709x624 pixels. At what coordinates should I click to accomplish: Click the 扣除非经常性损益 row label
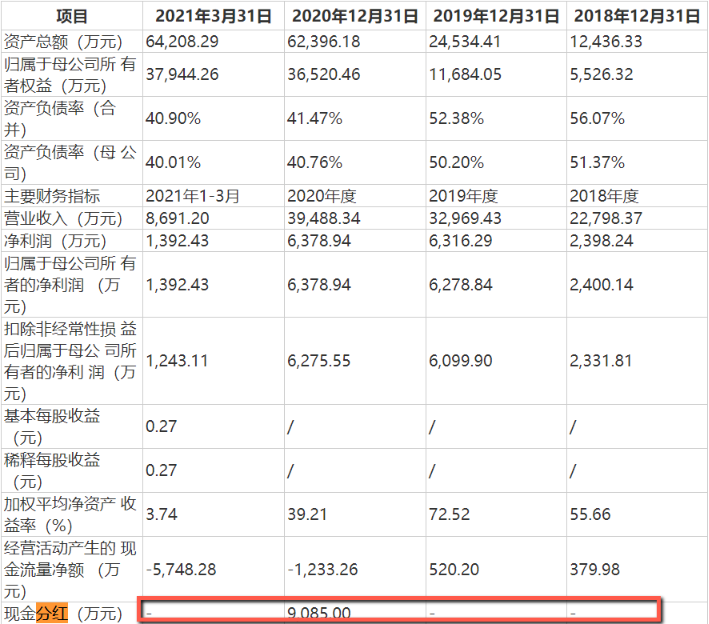[70, 361]
